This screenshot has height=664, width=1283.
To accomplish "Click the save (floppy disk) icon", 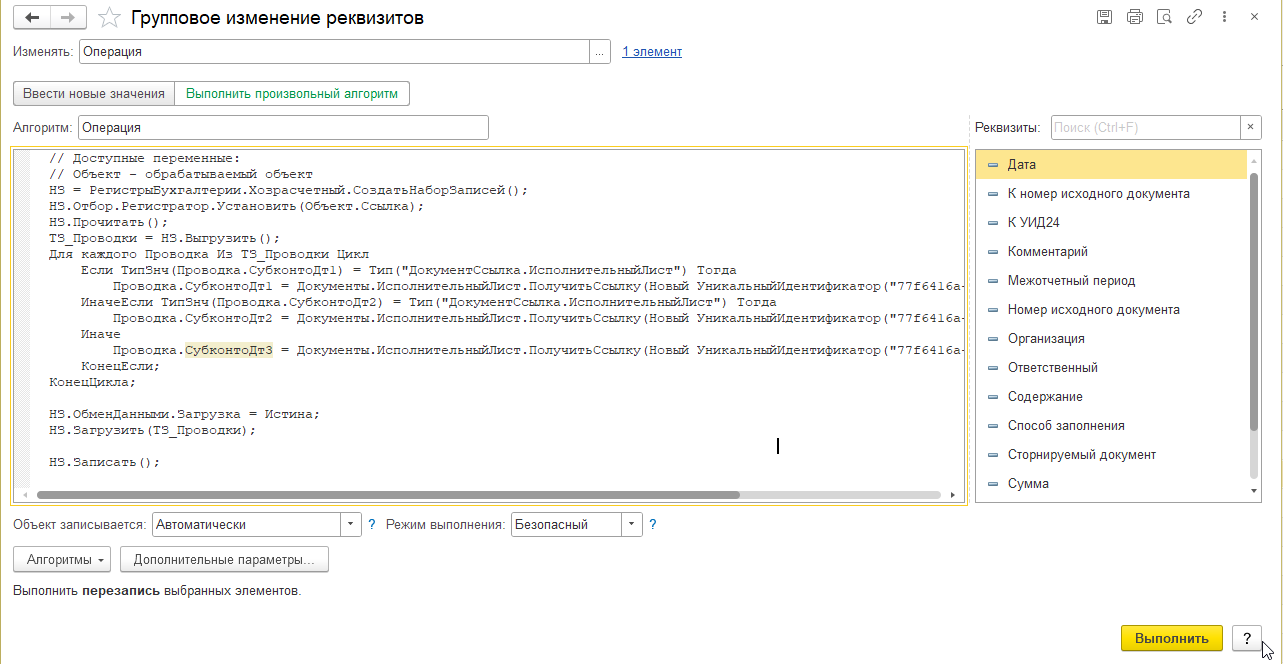I will click(x=1104, y=17).
